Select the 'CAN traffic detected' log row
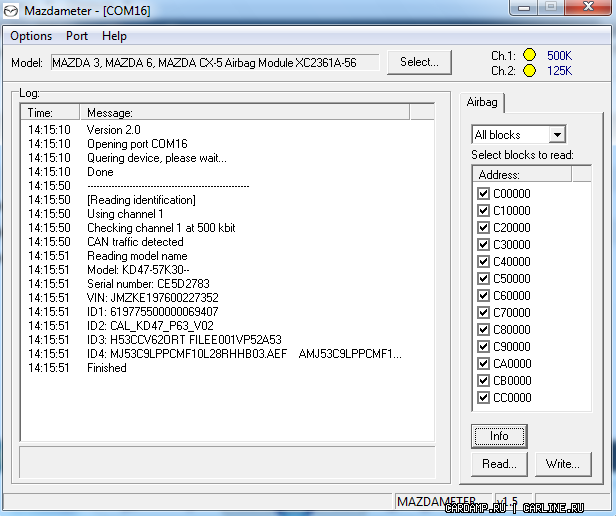 [227, 242]
